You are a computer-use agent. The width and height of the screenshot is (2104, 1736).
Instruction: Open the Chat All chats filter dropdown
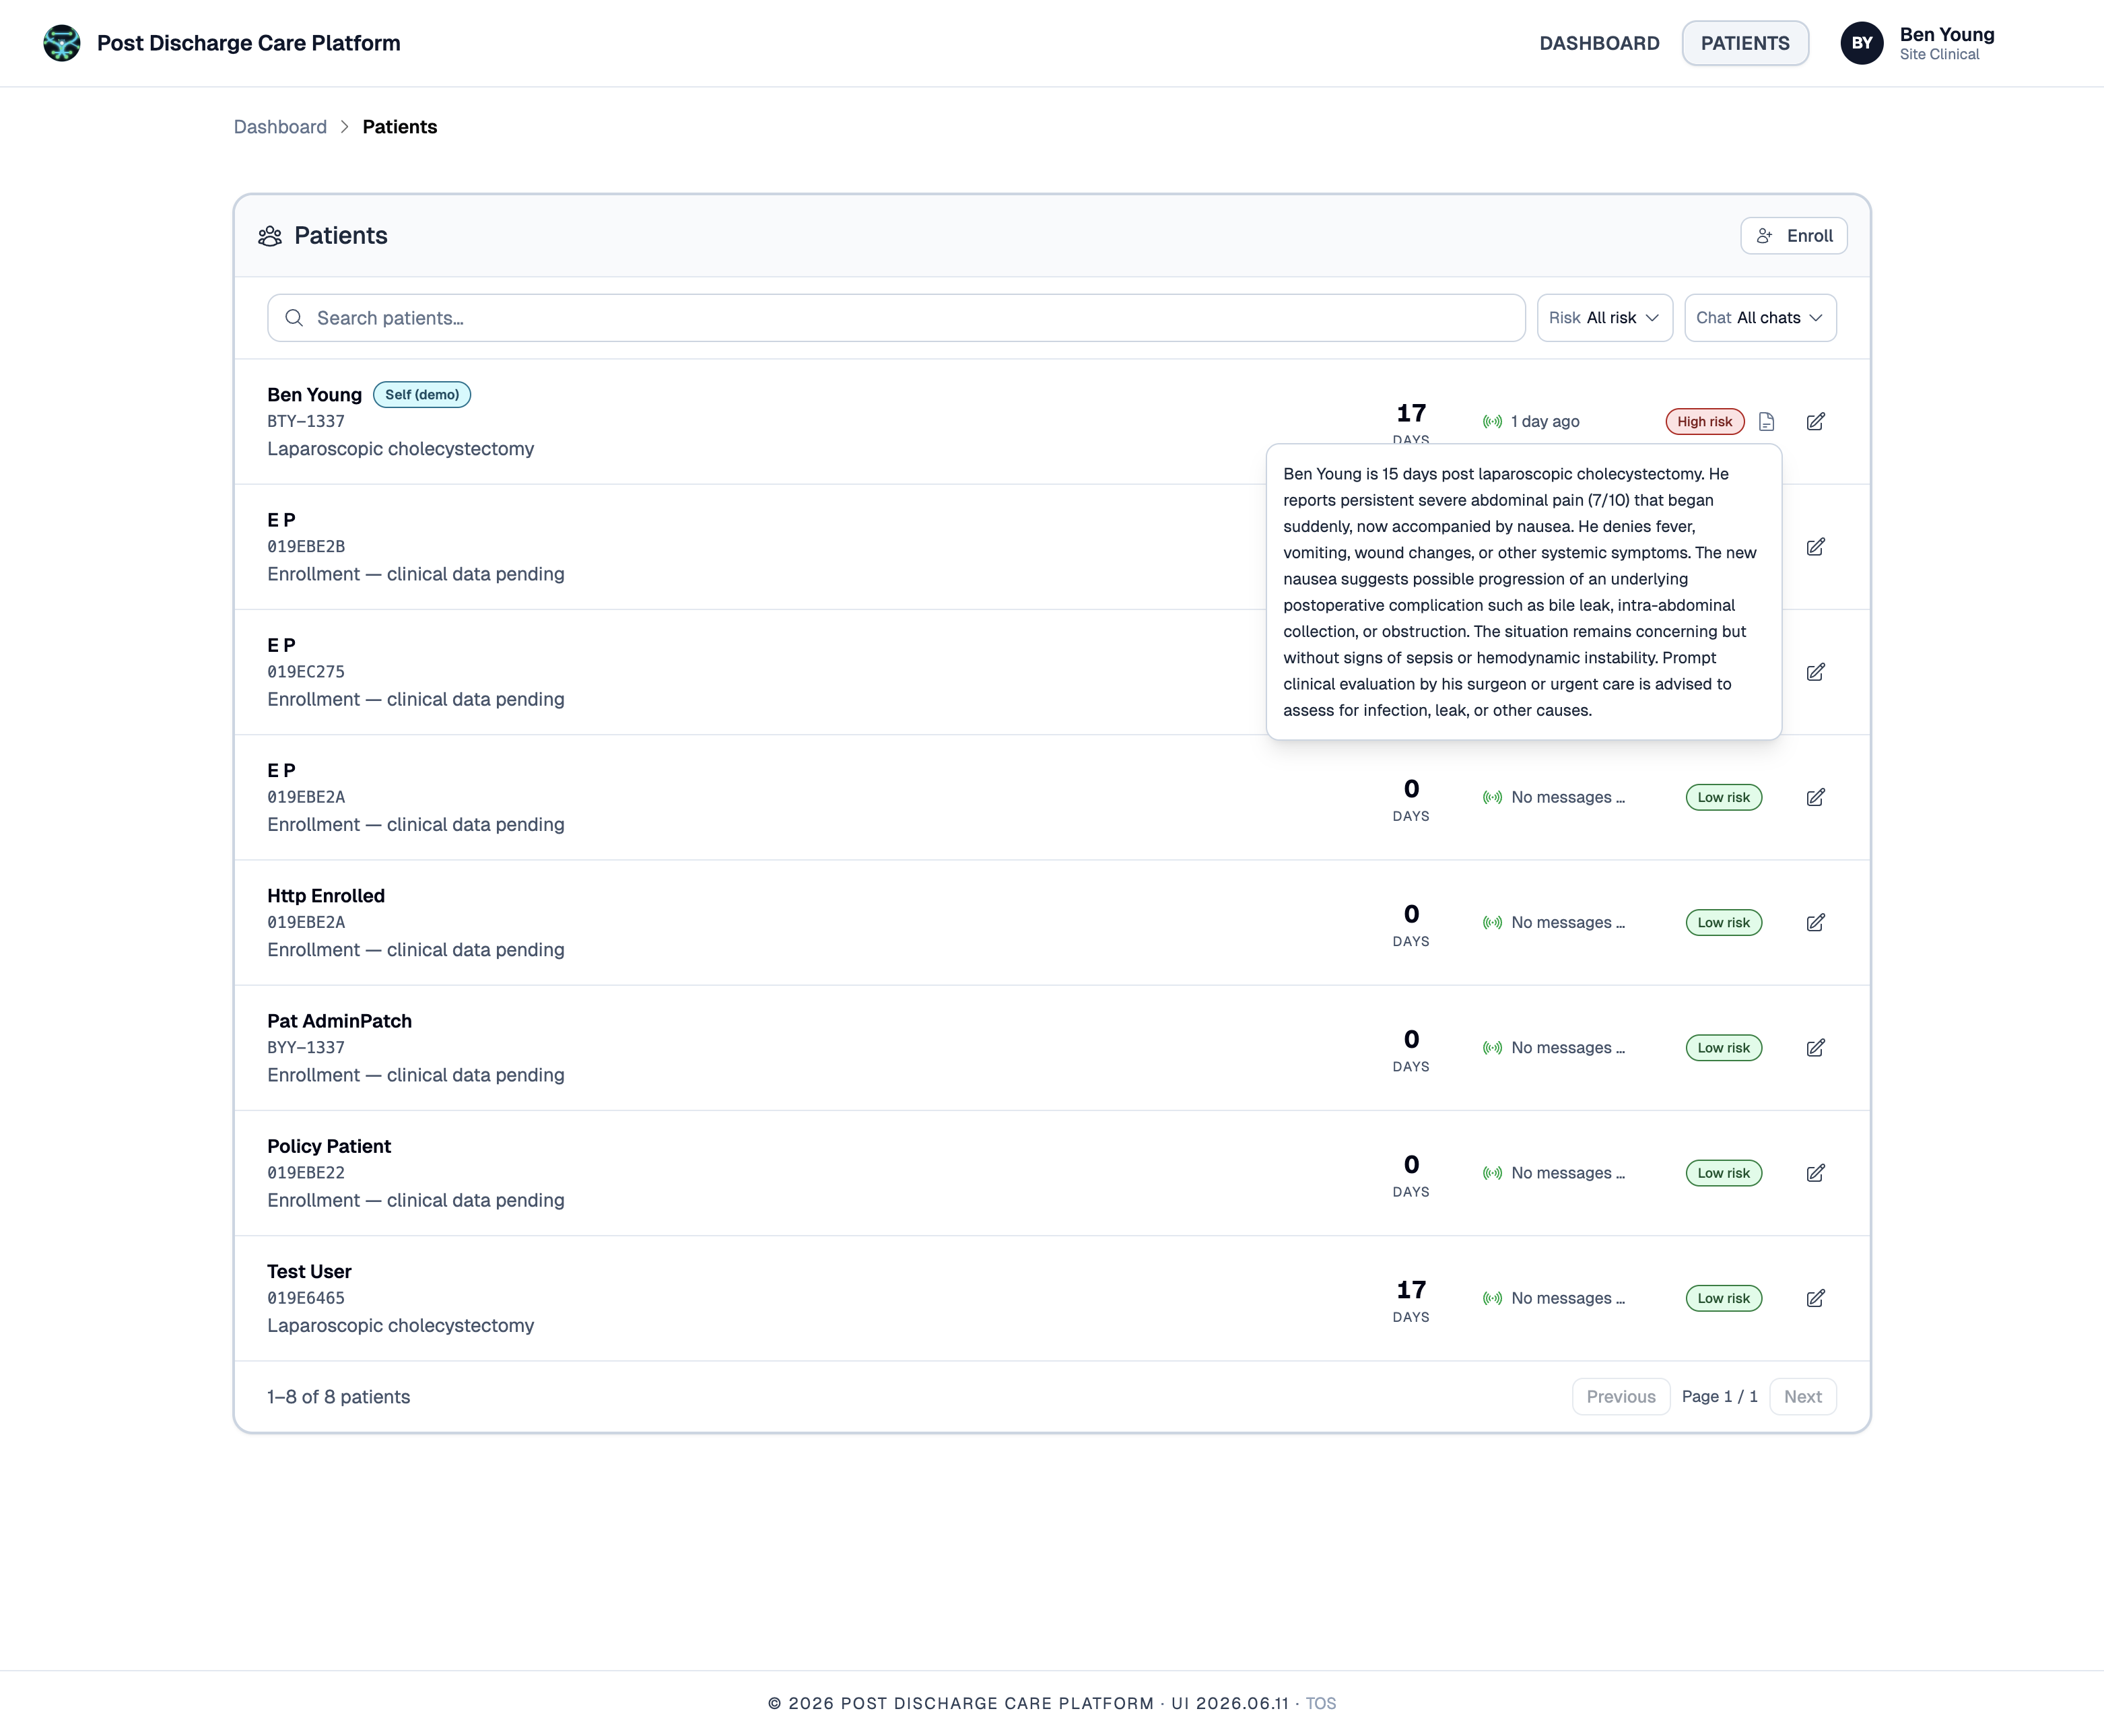[1760, 318]
